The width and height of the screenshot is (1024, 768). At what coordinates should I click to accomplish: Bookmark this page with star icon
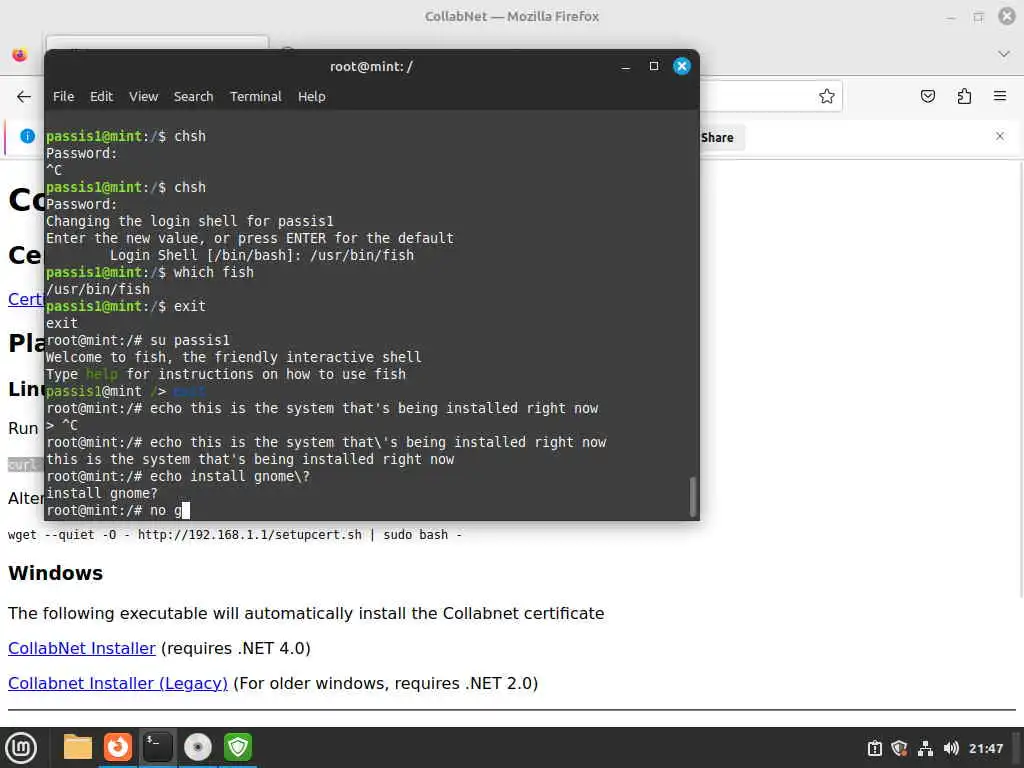pyautogui.click(x=827, y=97)
